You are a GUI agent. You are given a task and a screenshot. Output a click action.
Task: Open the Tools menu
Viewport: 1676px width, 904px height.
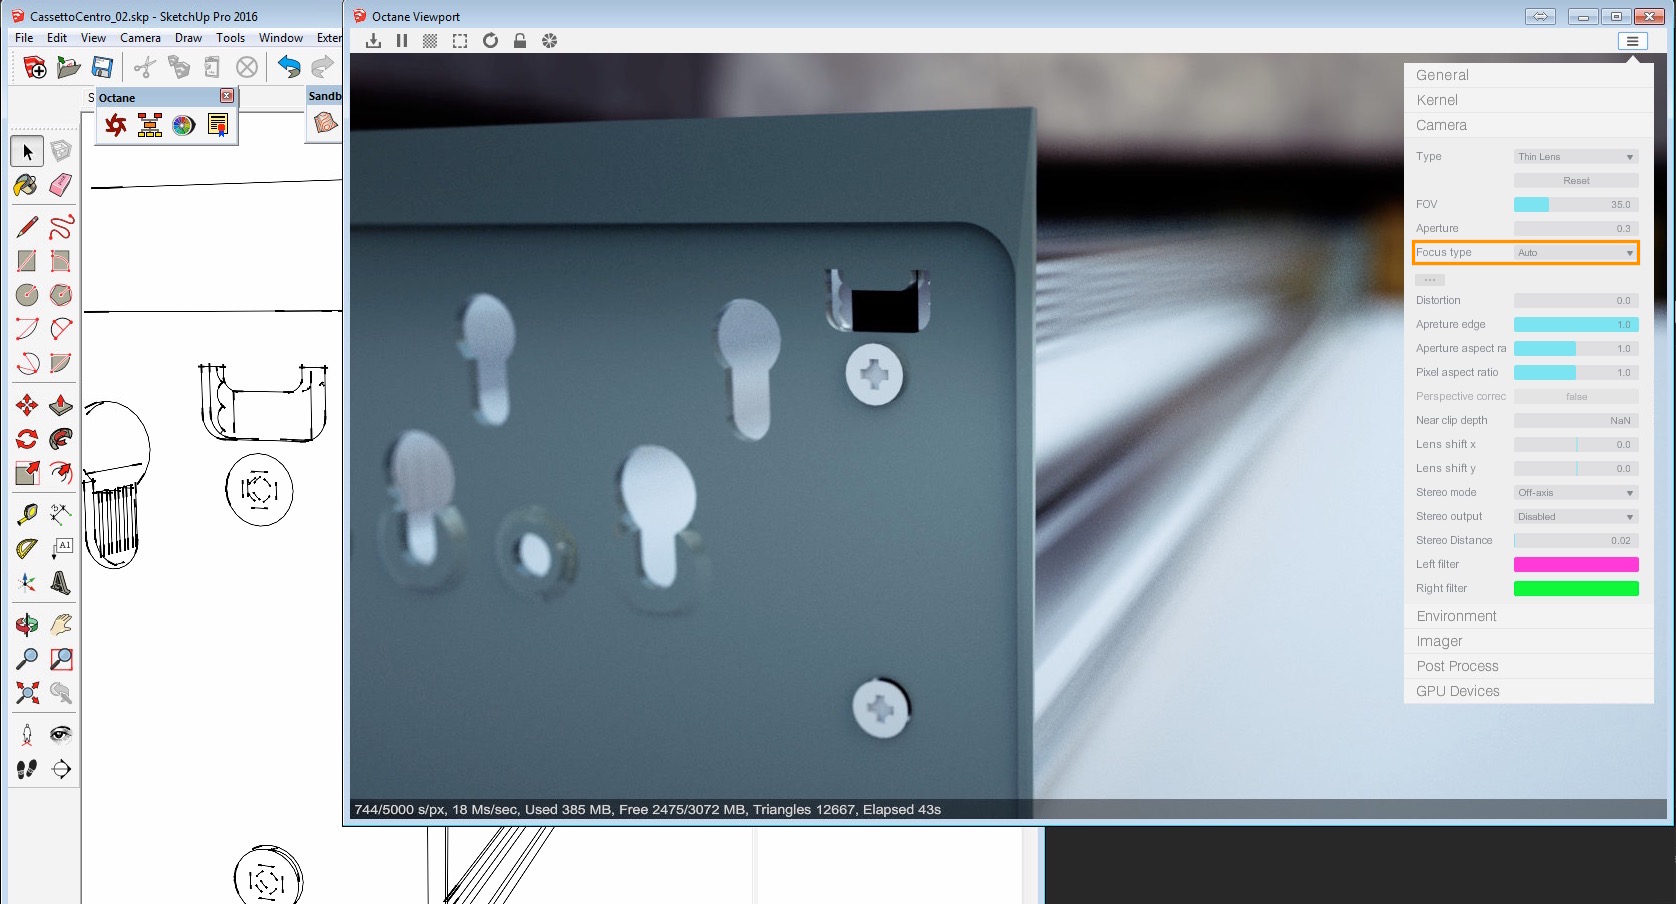(x=230, y=38)
